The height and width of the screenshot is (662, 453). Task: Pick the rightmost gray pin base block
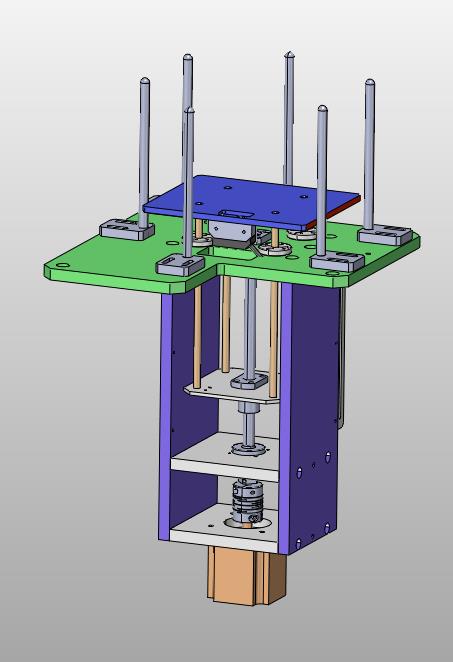pyautogui.click(x=385, y=234)
